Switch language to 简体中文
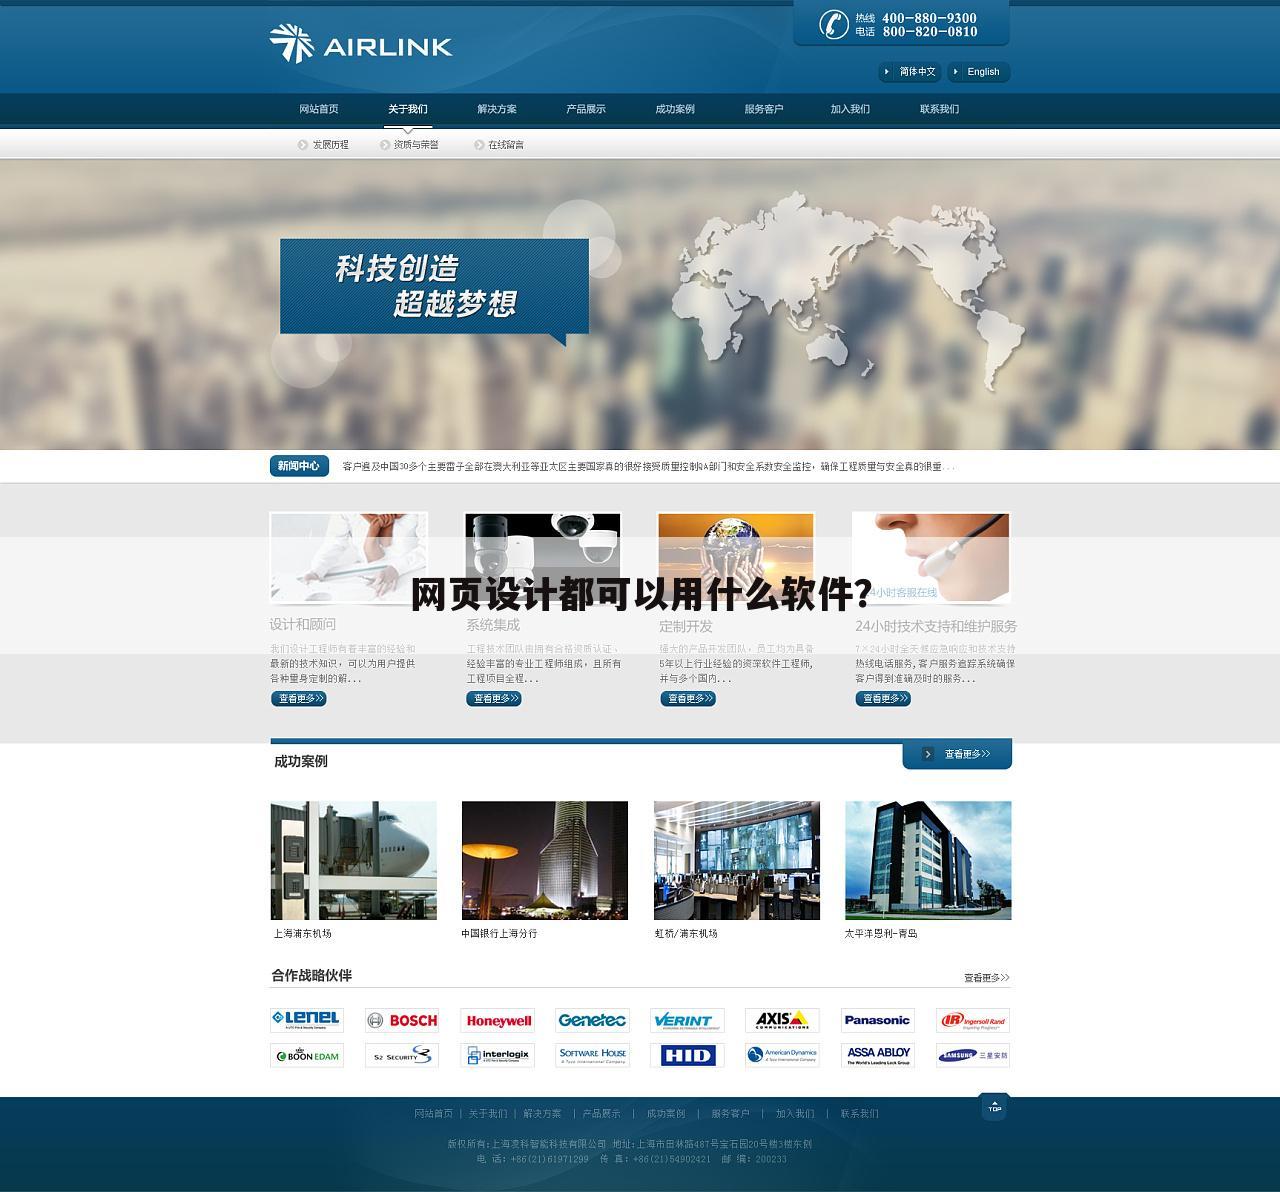1280x1192 pixels. pos(910,72)
